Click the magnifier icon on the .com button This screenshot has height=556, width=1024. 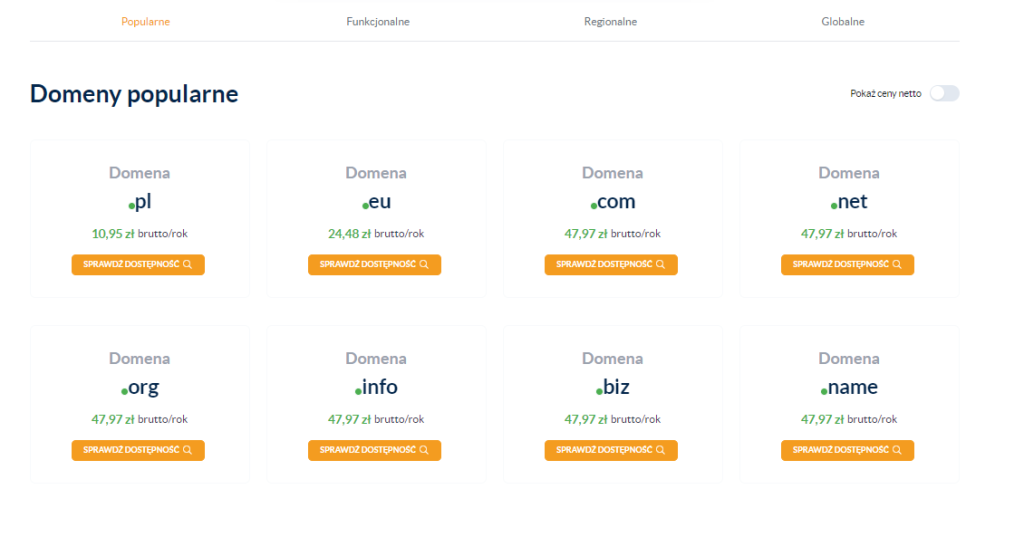point(660,265)
